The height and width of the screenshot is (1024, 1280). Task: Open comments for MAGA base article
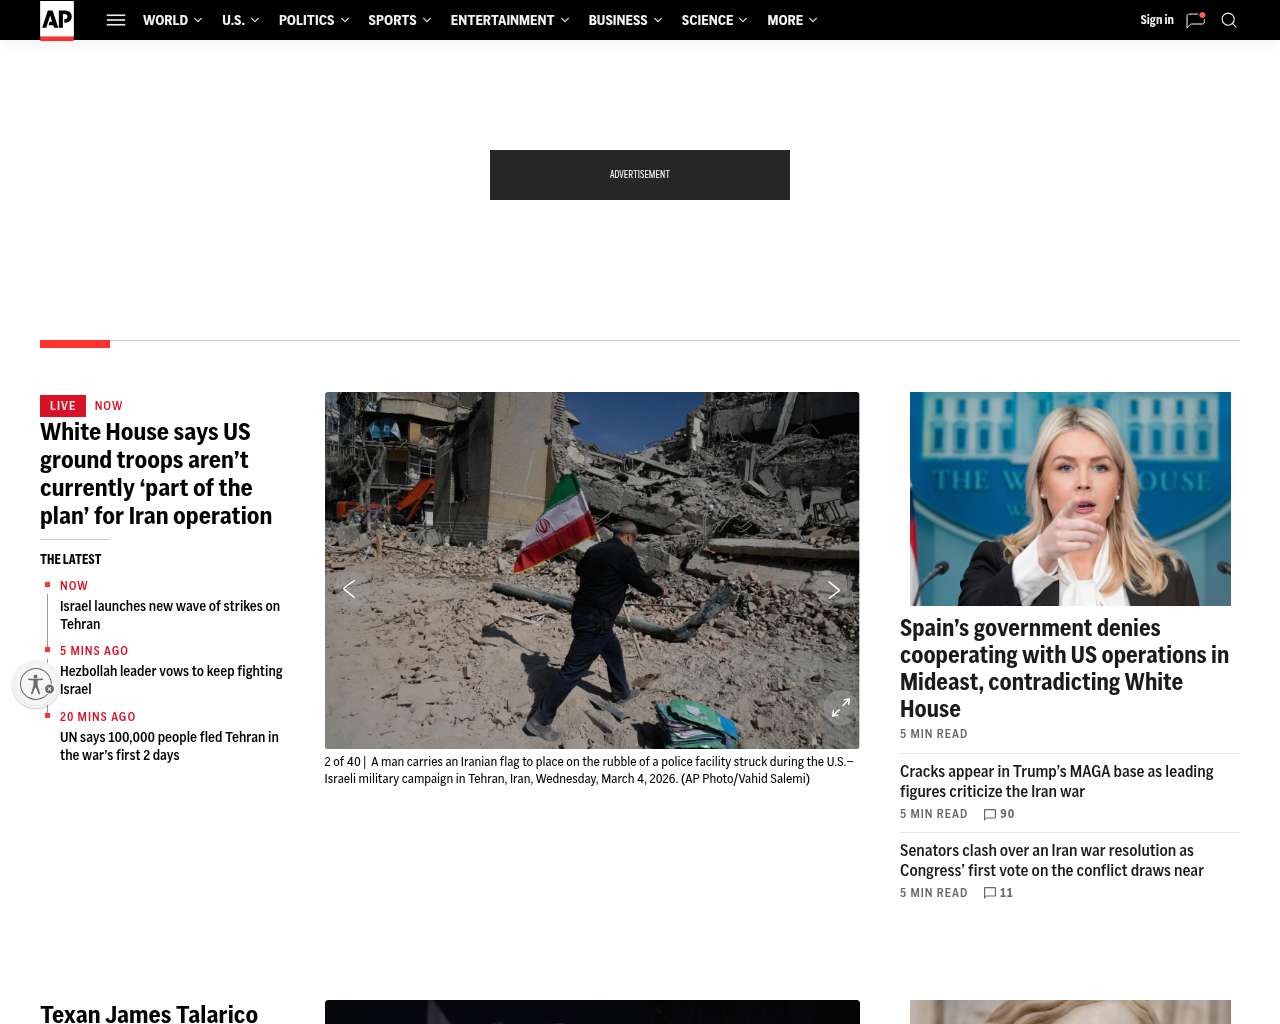coord(999,814)
